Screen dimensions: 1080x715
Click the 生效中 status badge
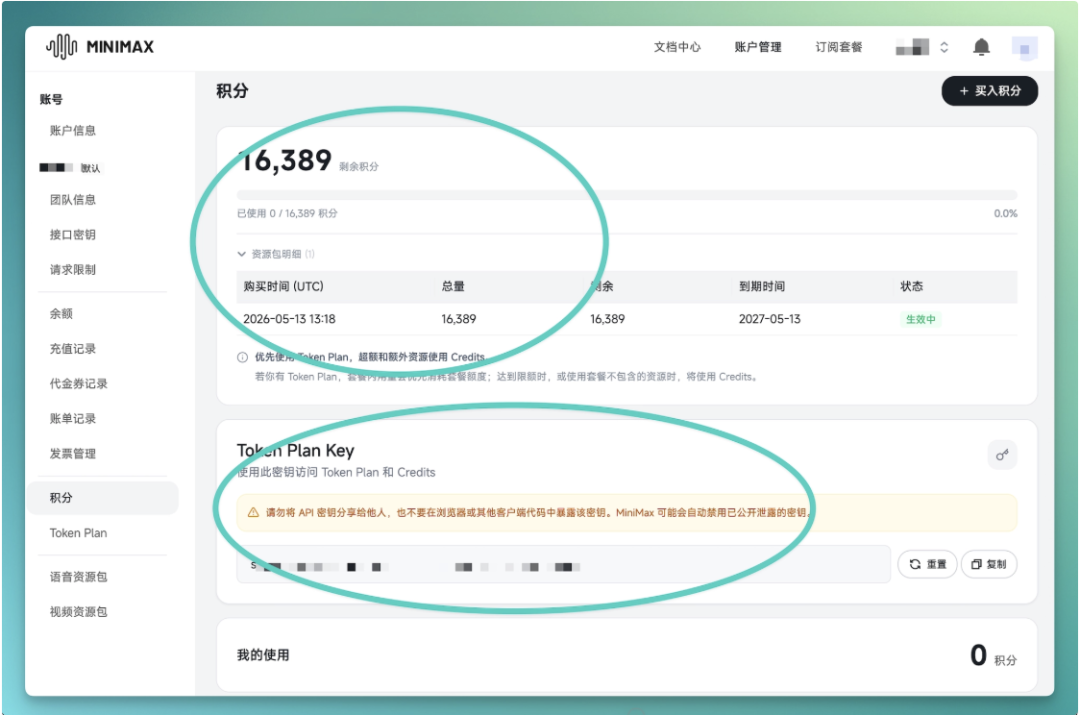[x=920, y=320]
